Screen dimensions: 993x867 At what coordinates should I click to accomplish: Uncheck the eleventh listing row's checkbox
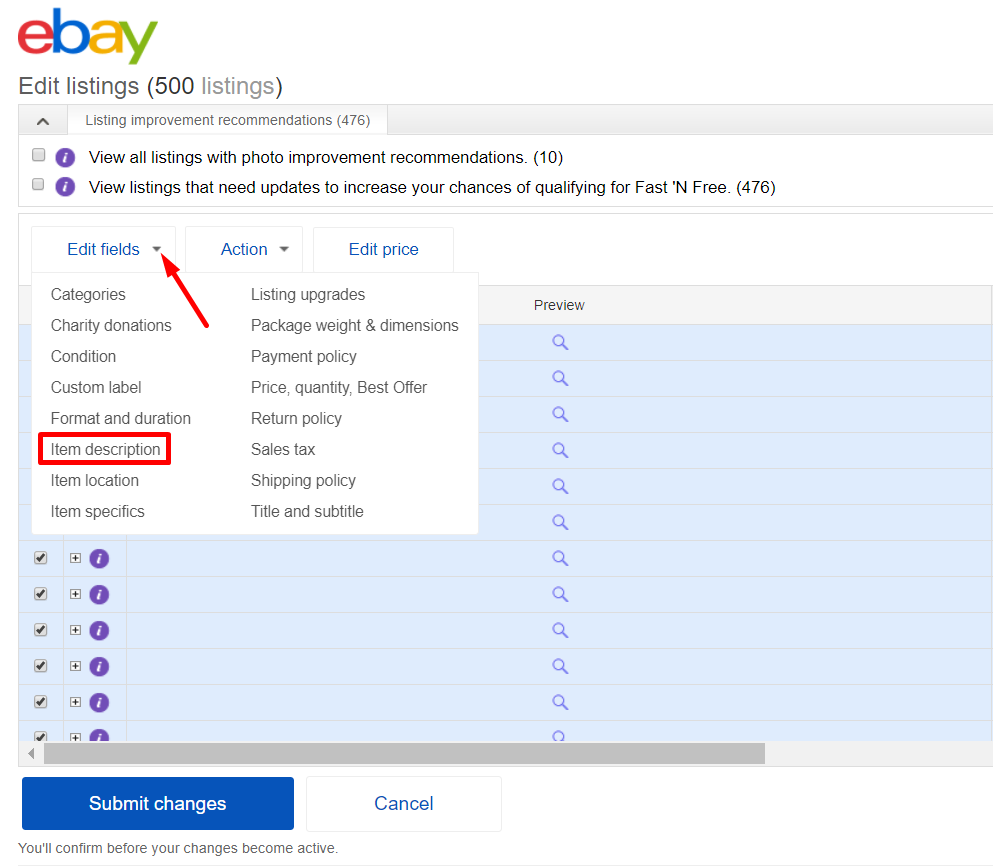click(41, 702)
